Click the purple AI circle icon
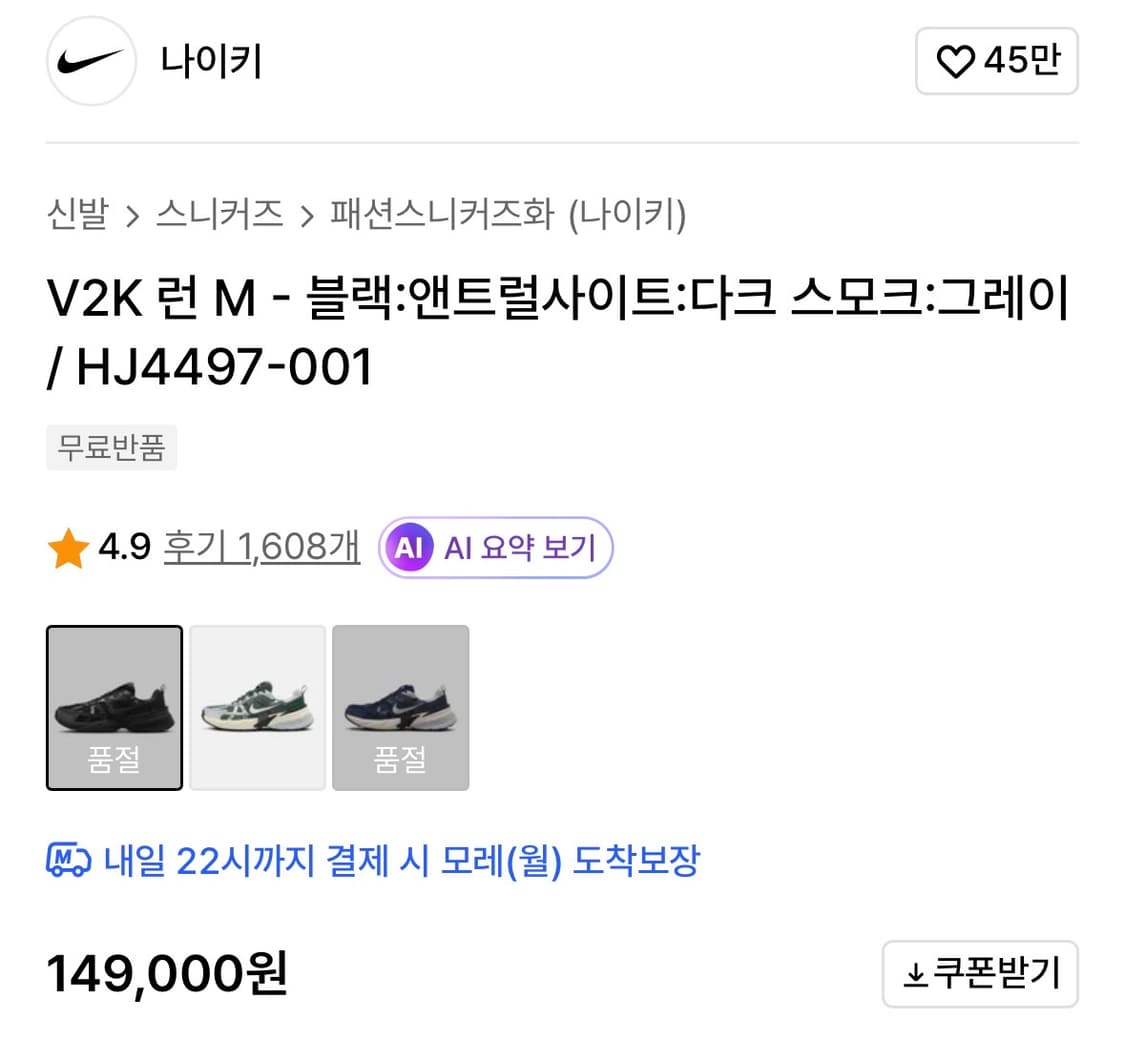The width and height of the screenshot is (1125, 1038). (409, 547)
